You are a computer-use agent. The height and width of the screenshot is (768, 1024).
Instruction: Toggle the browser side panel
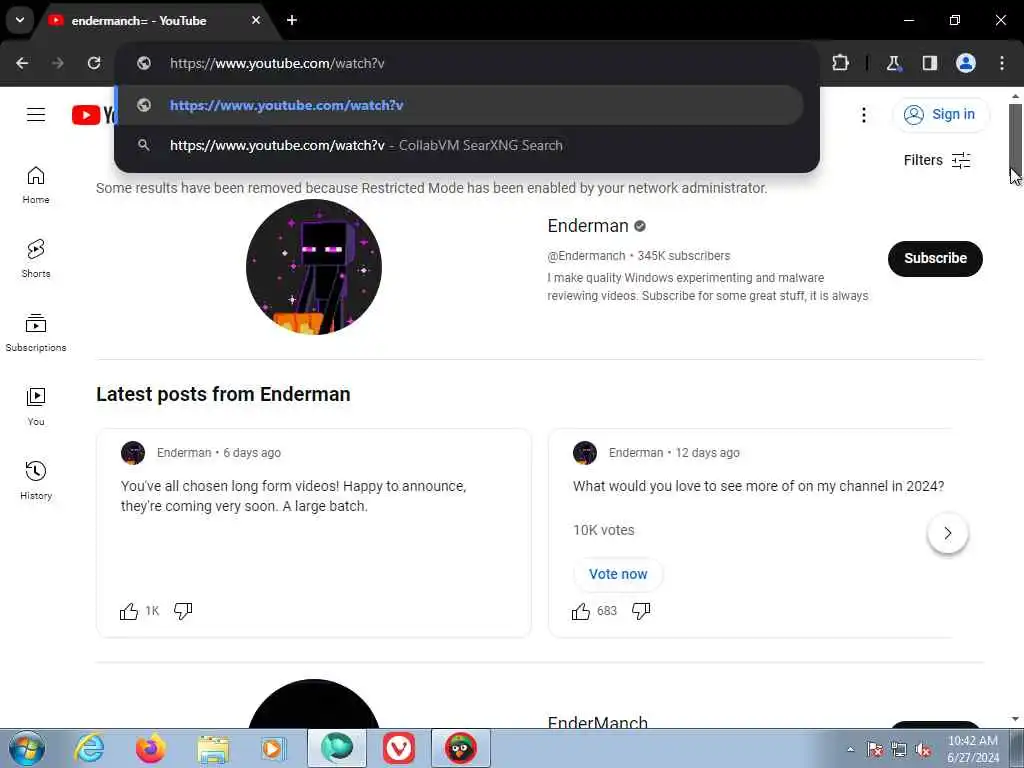click(929, 63)
